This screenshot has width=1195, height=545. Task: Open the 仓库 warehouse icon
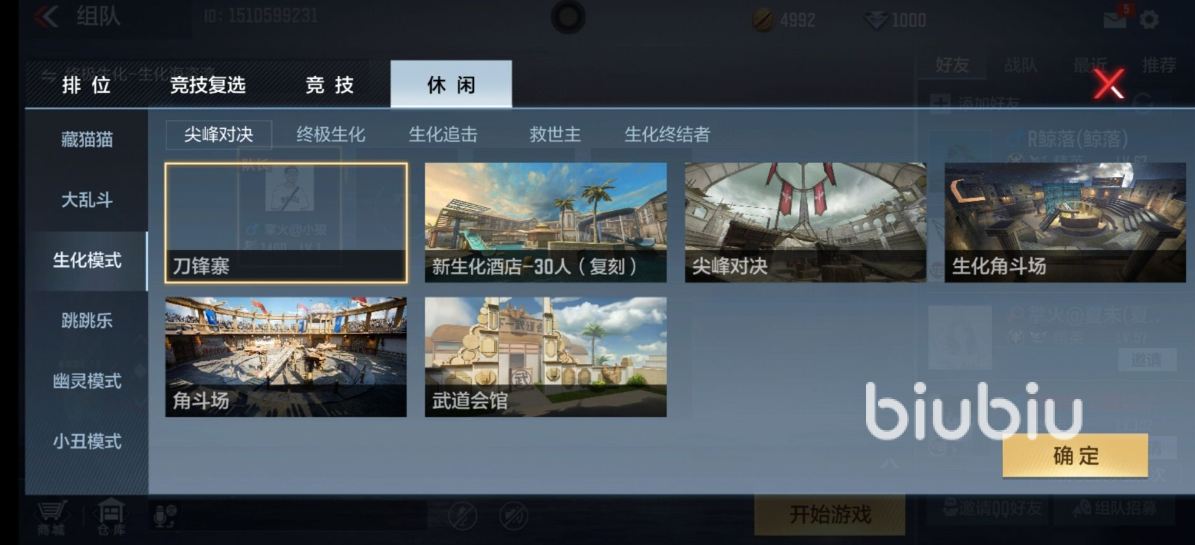coord(111,517)
